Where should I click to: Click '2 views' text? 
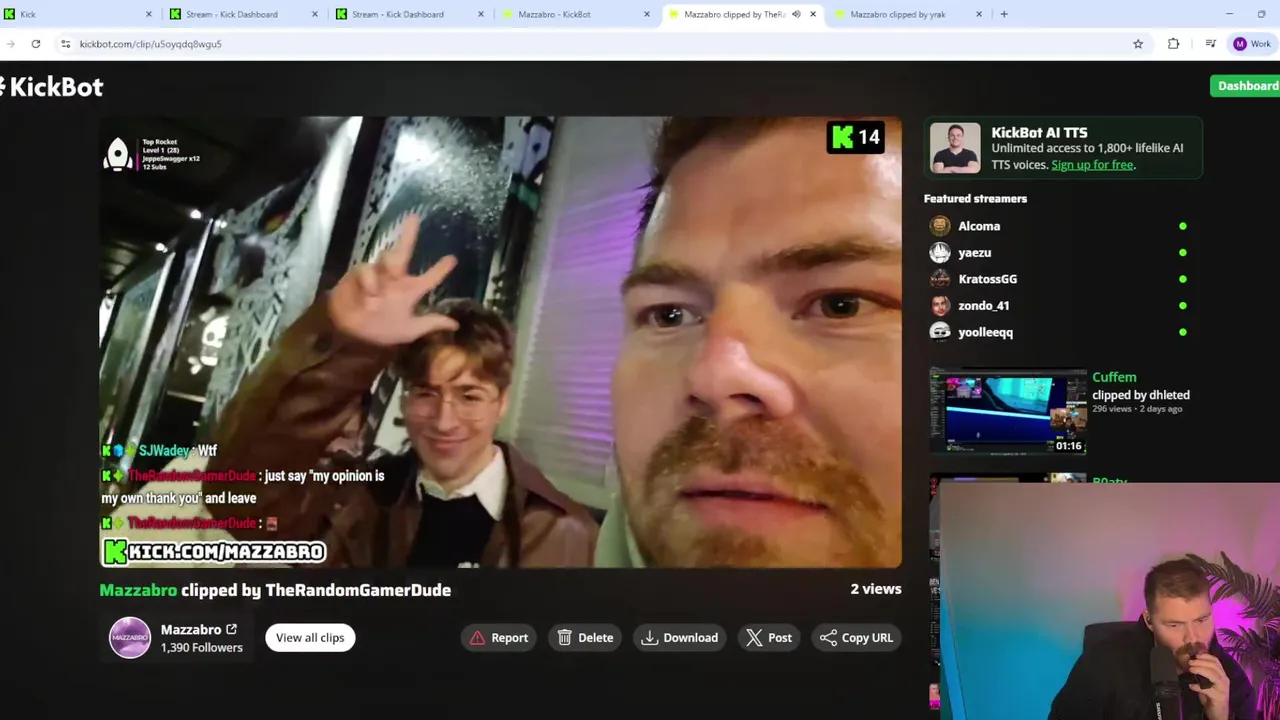tap(876, 589)
